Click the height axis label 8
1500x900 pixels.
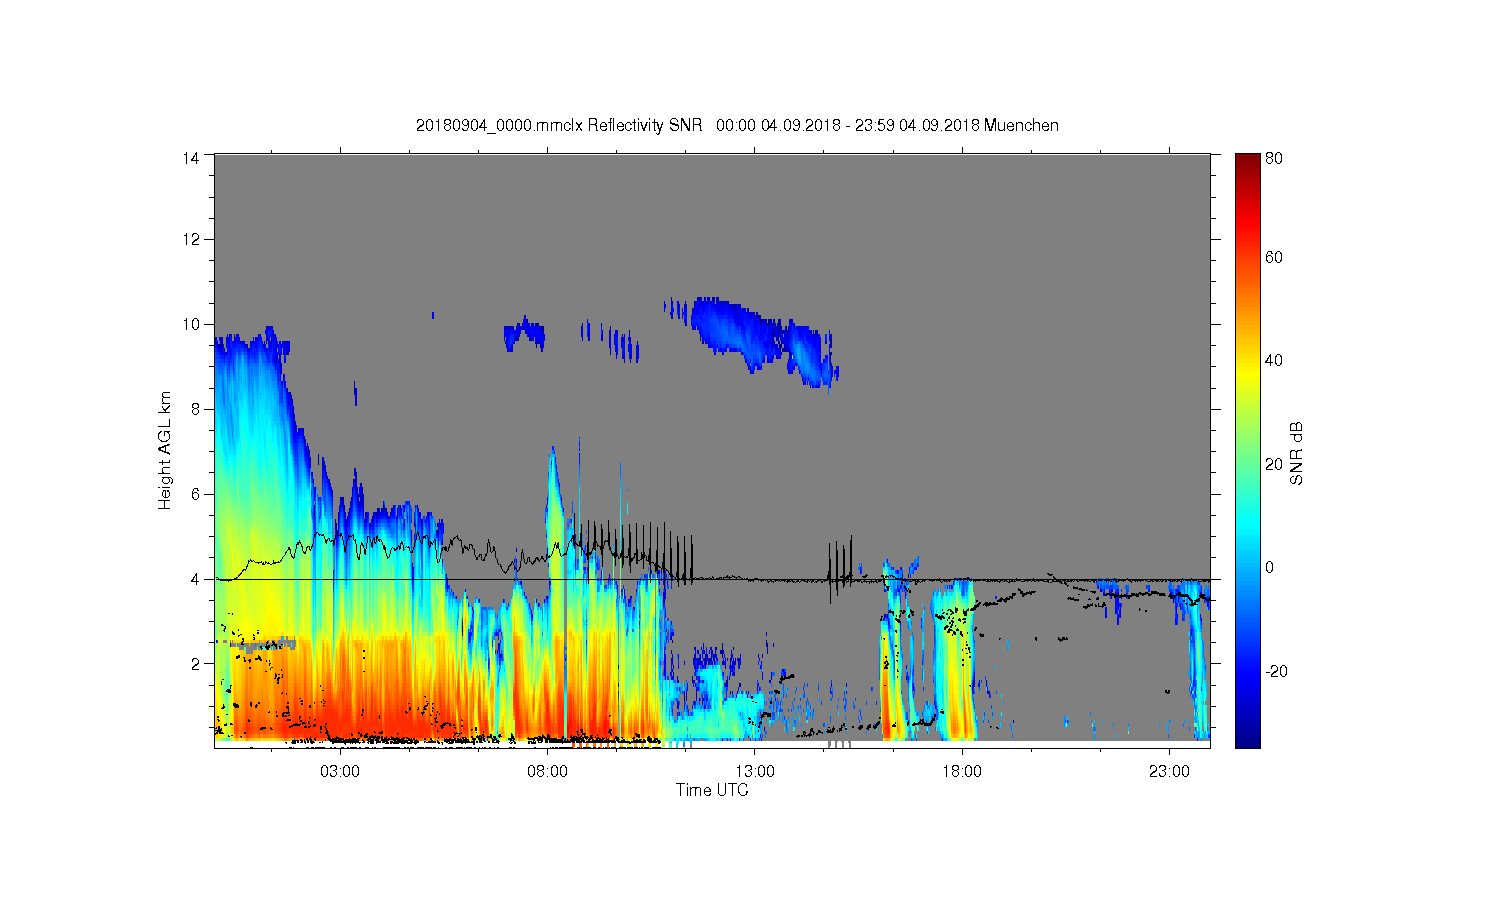tap(196, 409)
